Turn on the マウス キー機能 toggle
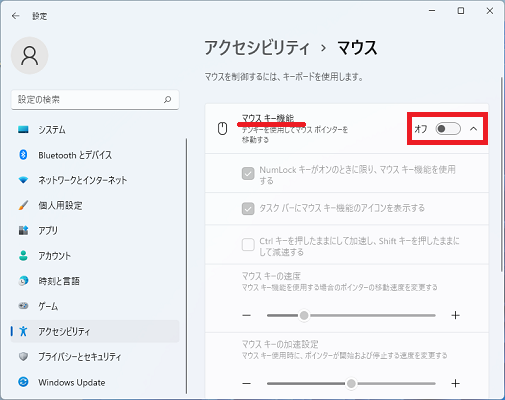Viewport: 505px width, 400px height. click(x=448, y=129)
